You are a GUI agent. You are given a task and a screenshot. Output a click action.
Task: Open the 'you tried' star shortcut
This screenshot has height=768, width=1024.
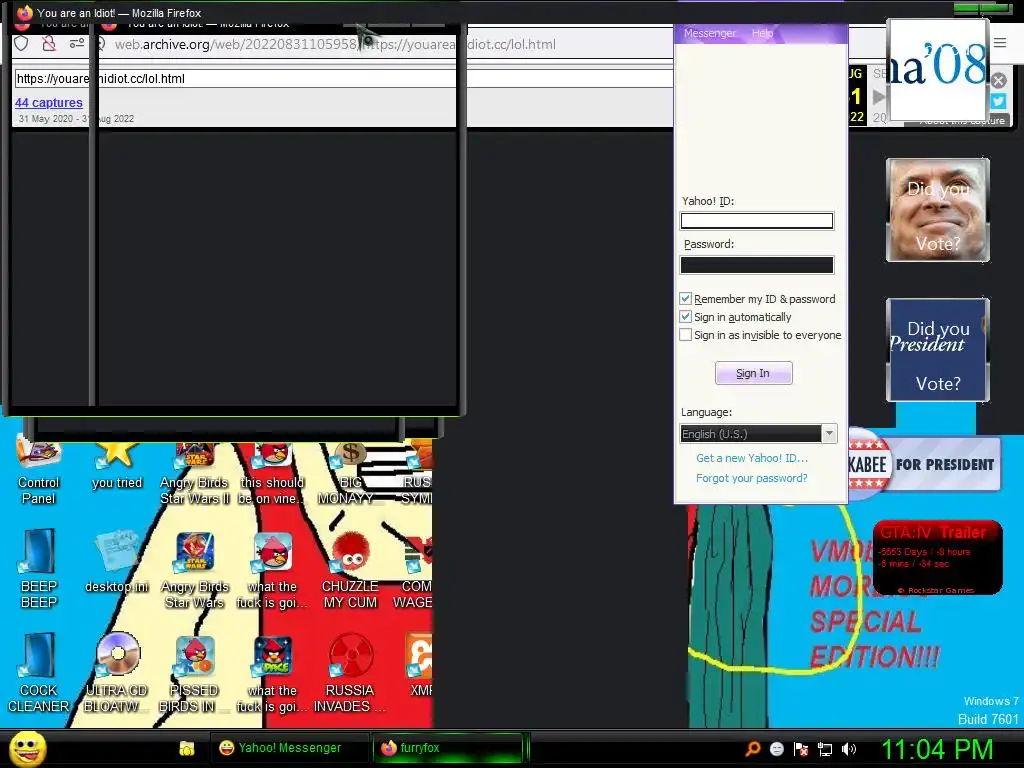point(116,465)
